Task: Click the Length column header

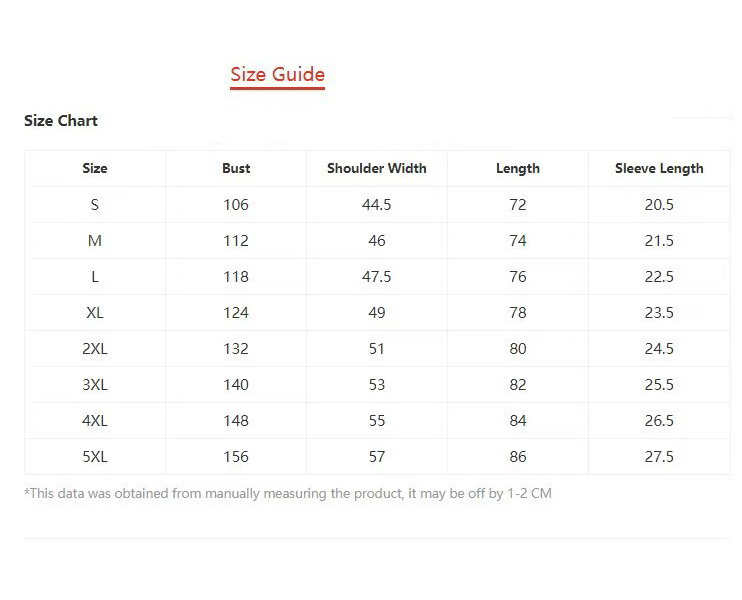Action: pos(518,169)
